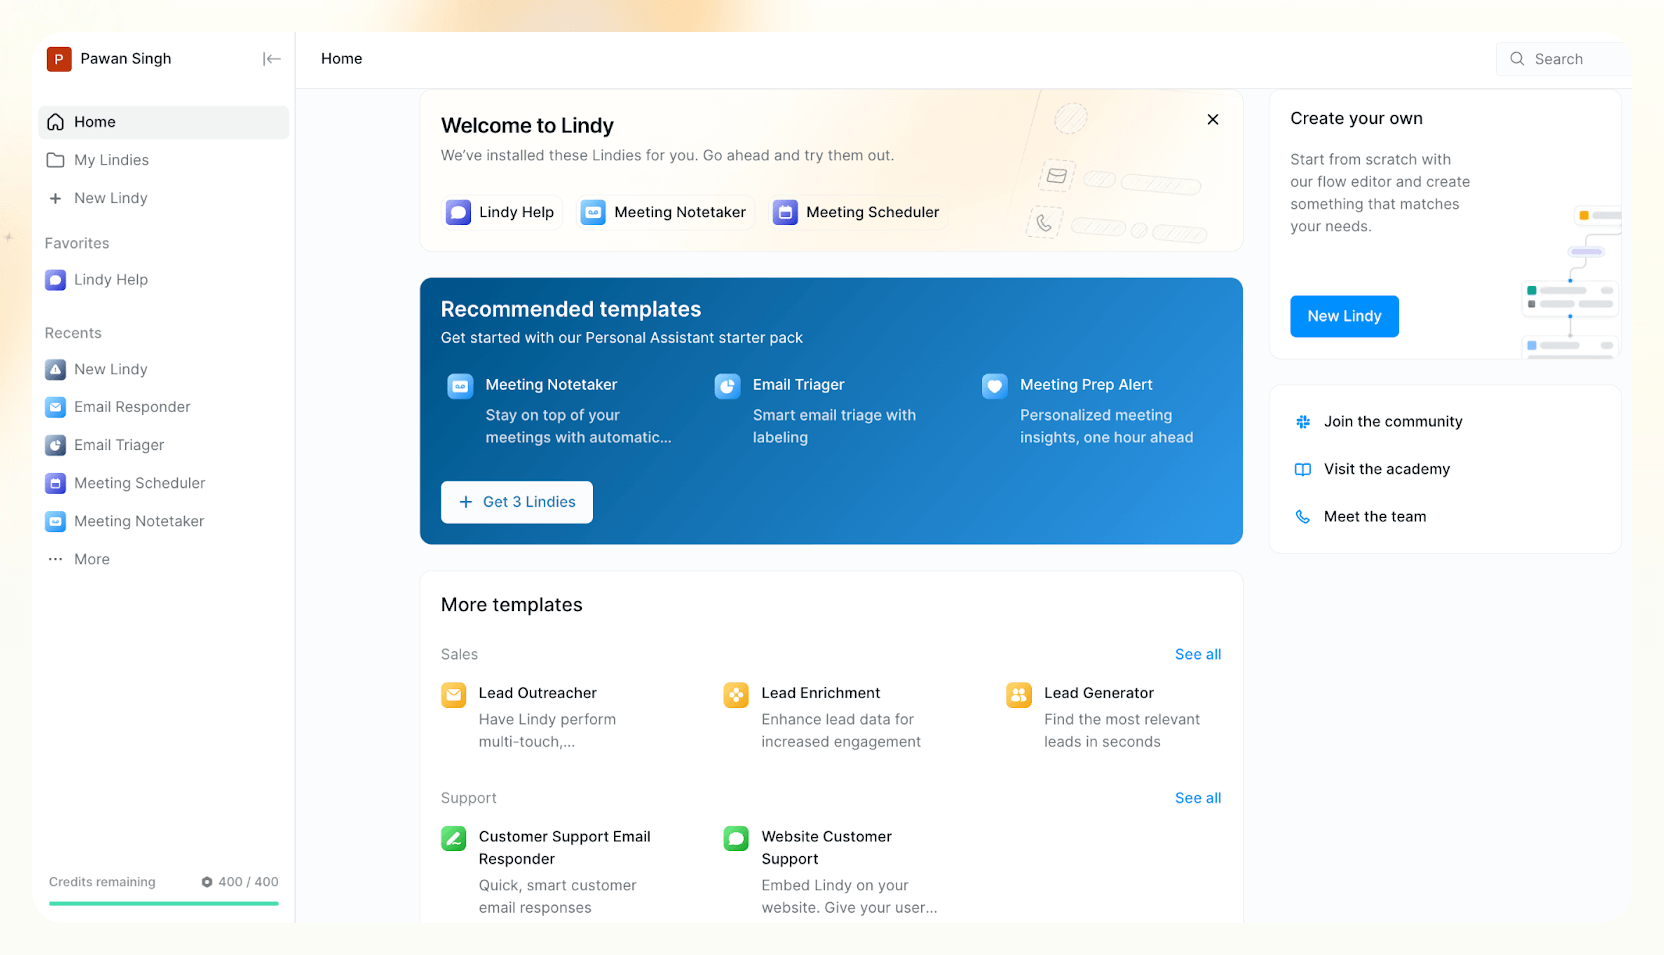Open My Lindies in sidebar
The height and width of the screenshot is (955, 1664).
[164, 160]
